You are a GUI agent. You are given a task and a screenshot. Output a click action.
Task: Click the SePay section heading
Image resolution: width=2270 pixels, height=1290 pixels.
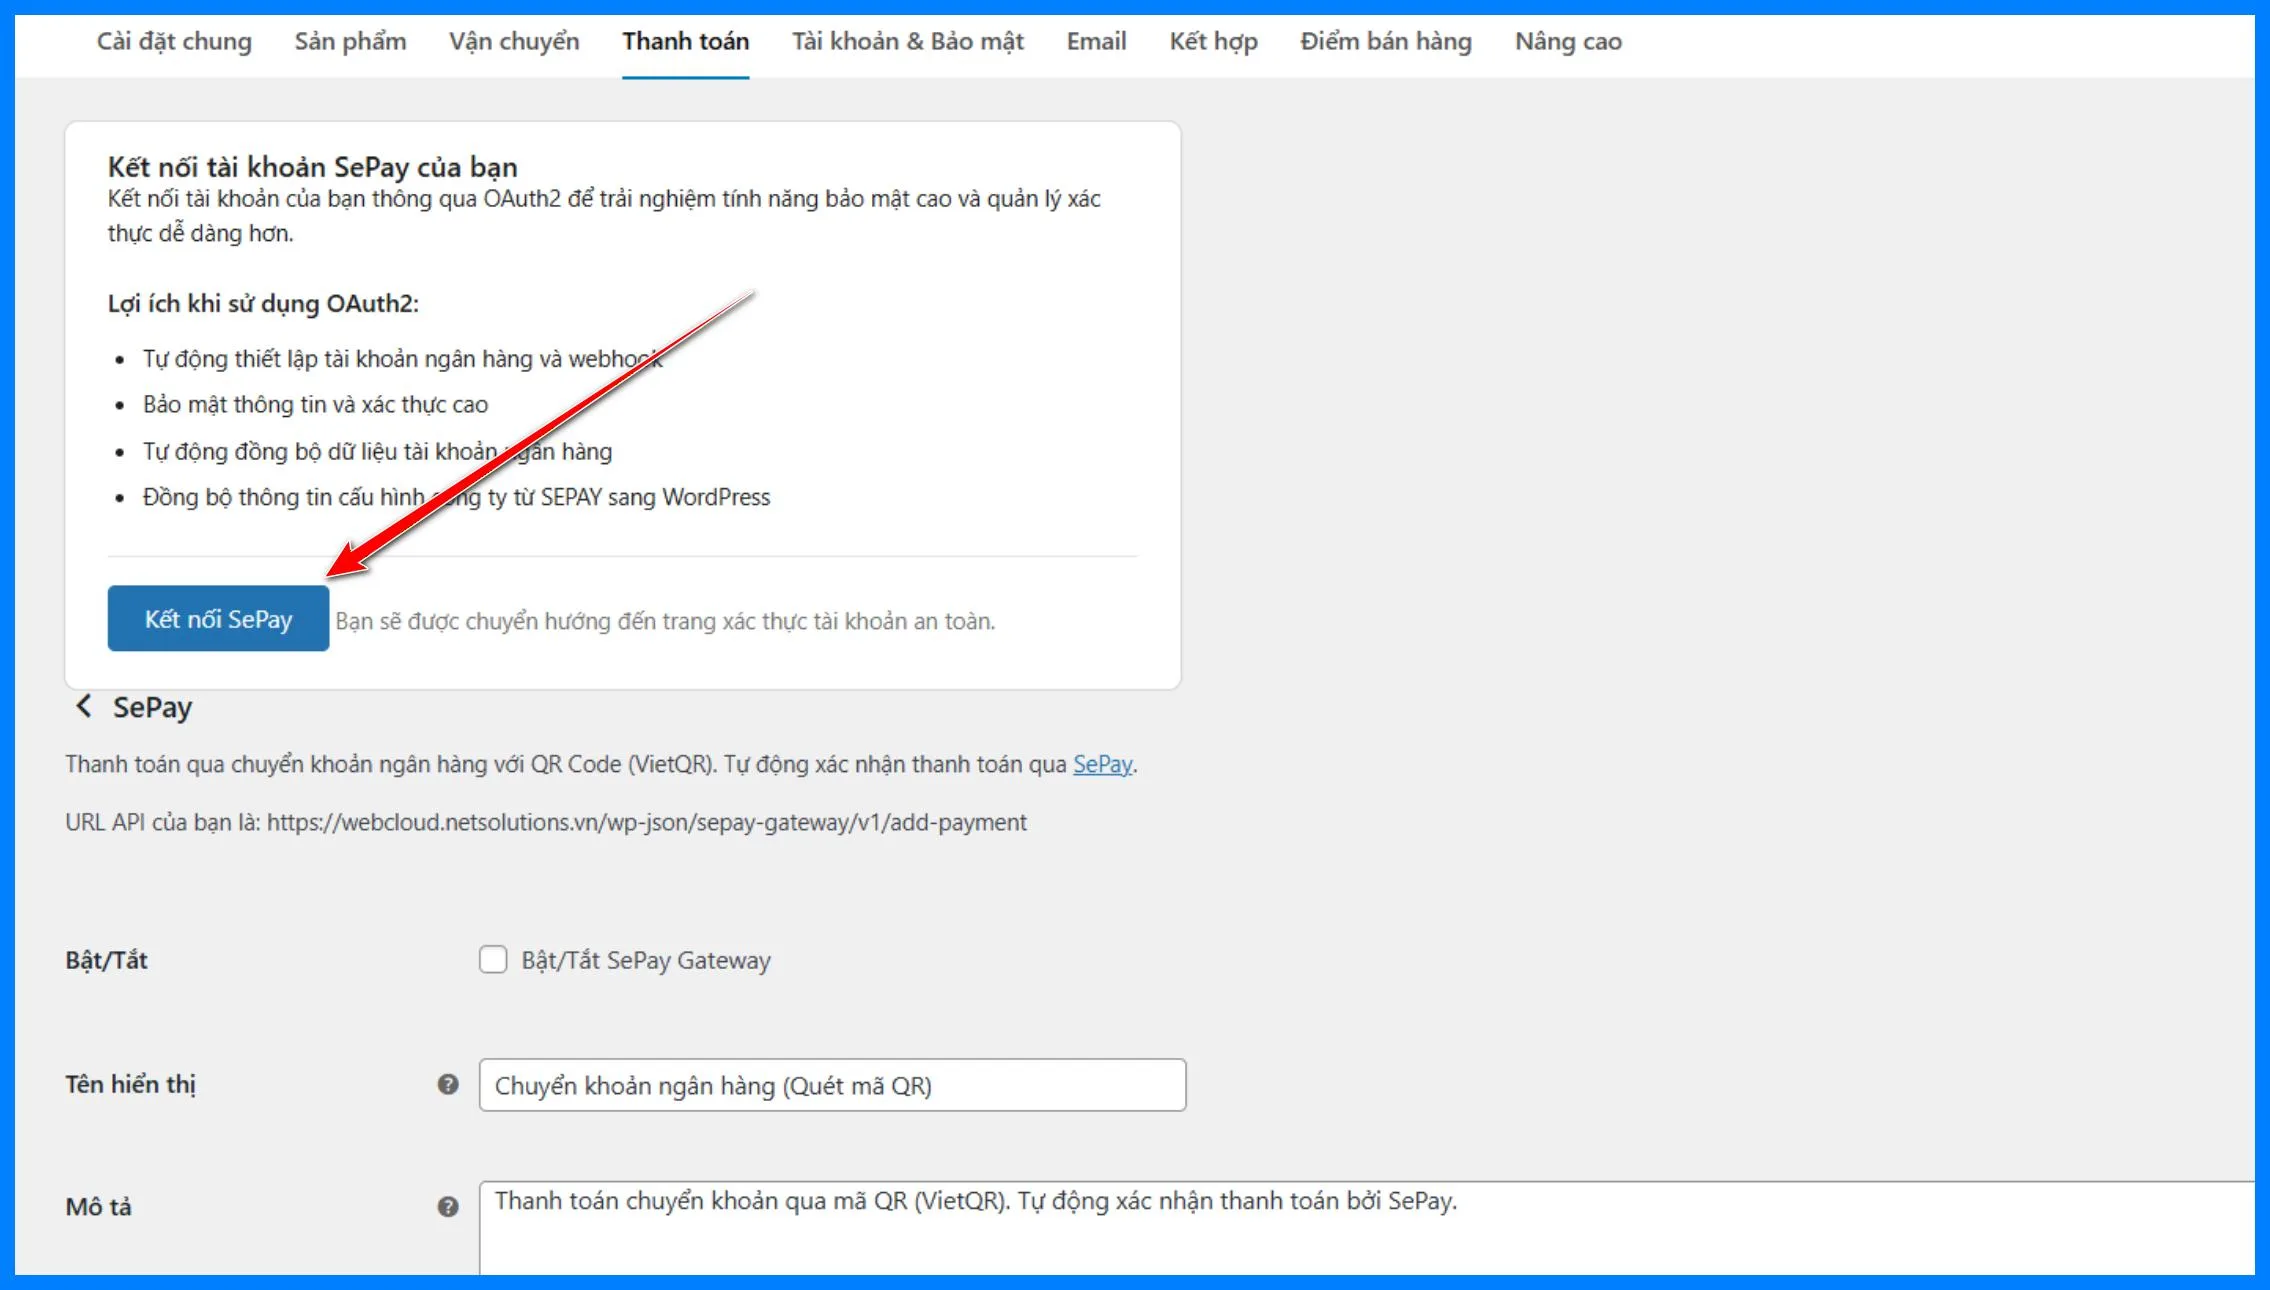click(x=152, y=707)
